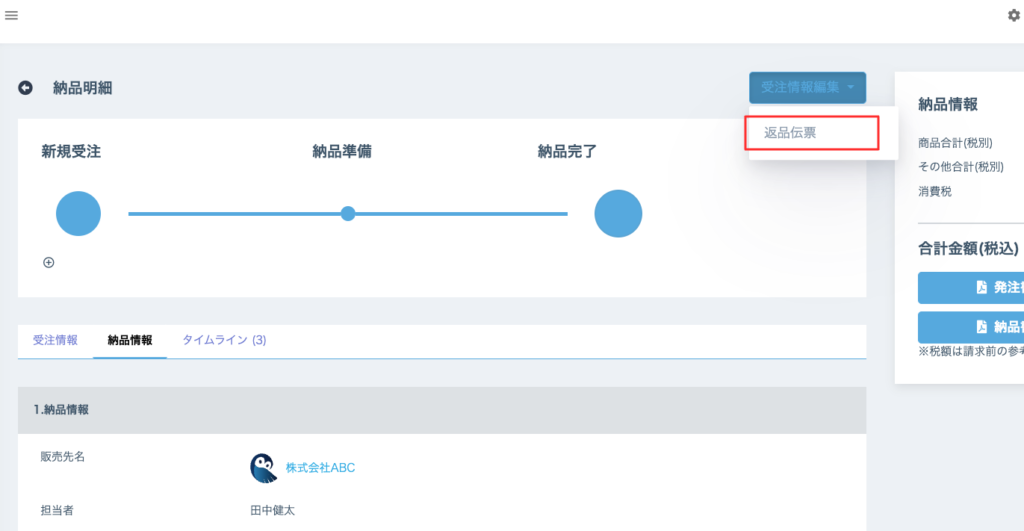Click the PDF icon on 納品 button
Image resolution: width=1024 pixels, height=531 pixels.
[x=982, y=327]
